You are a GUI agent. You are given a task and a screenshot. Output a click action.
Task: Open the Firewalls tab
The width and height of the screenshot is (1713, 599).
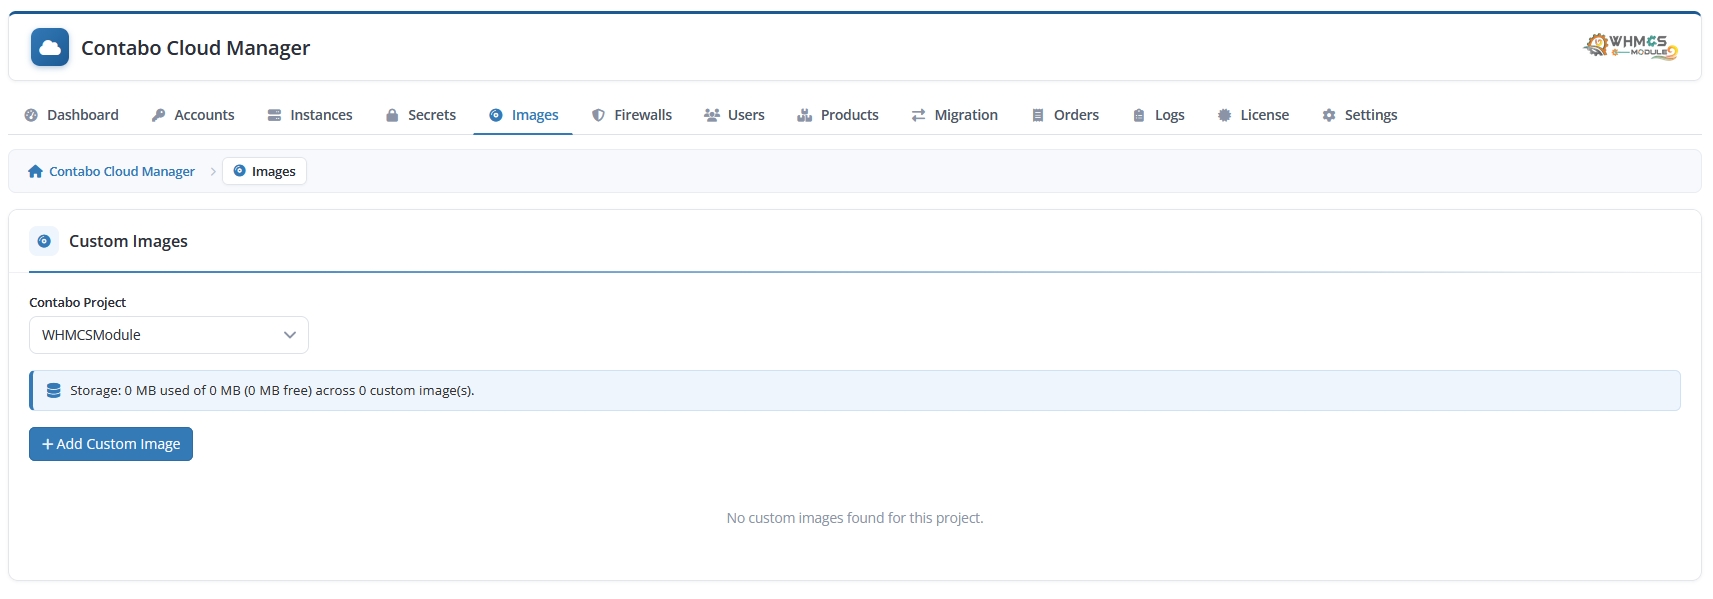[632, 115]
